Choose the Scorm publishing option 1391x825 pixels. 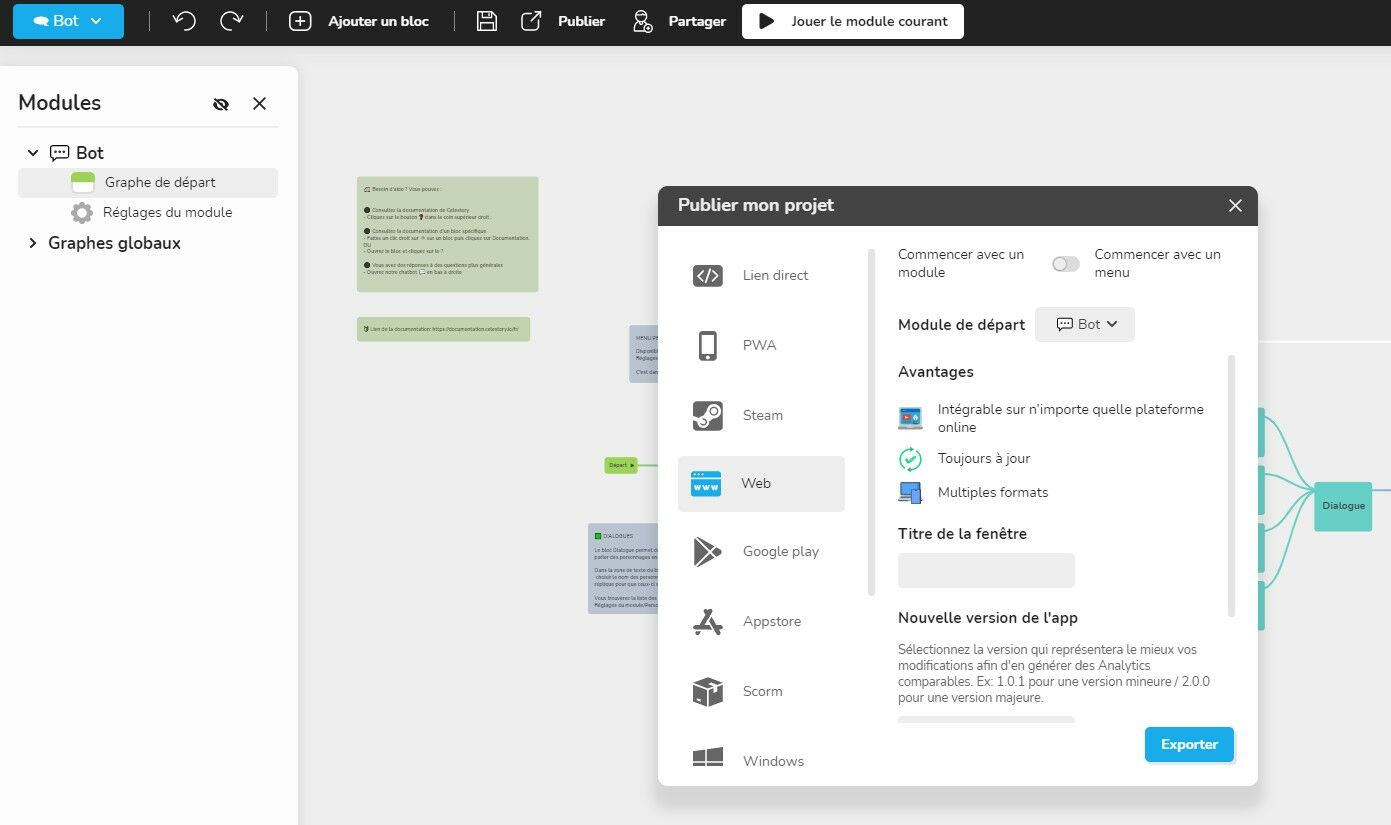click(x=761, y=691)
